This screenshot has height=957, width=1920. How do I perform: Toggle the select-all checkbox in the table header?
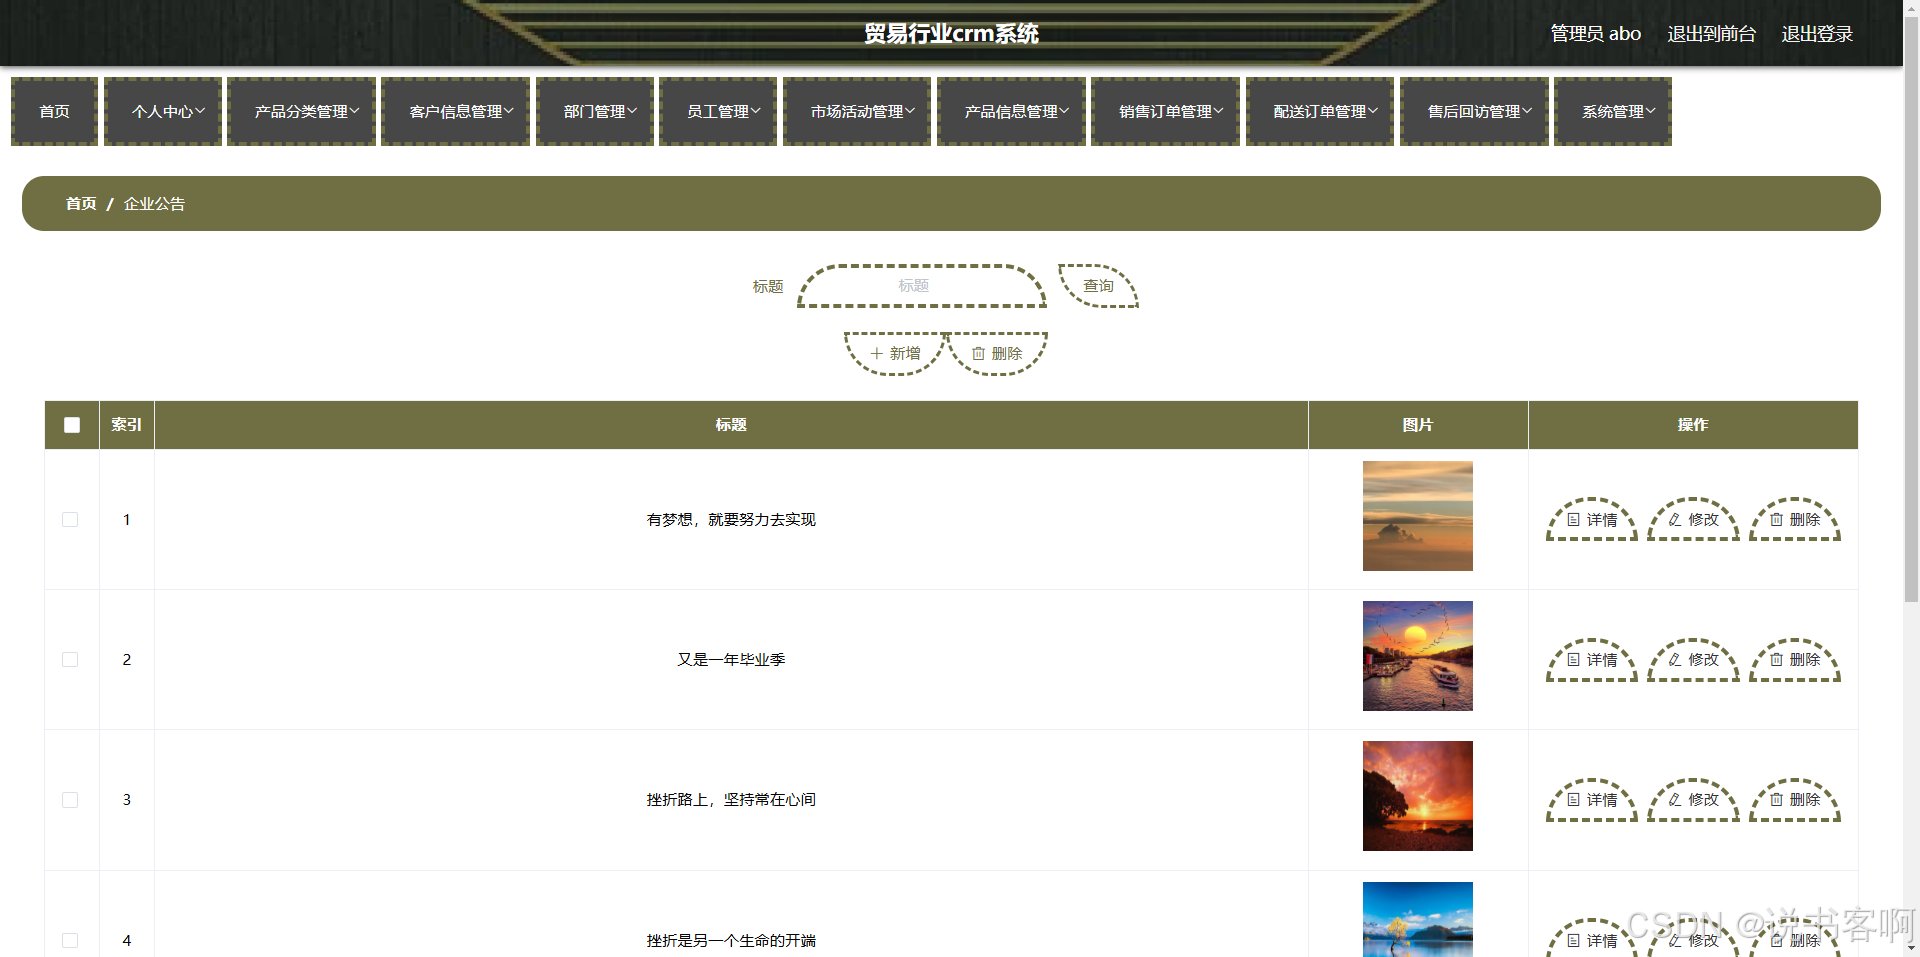71,425
